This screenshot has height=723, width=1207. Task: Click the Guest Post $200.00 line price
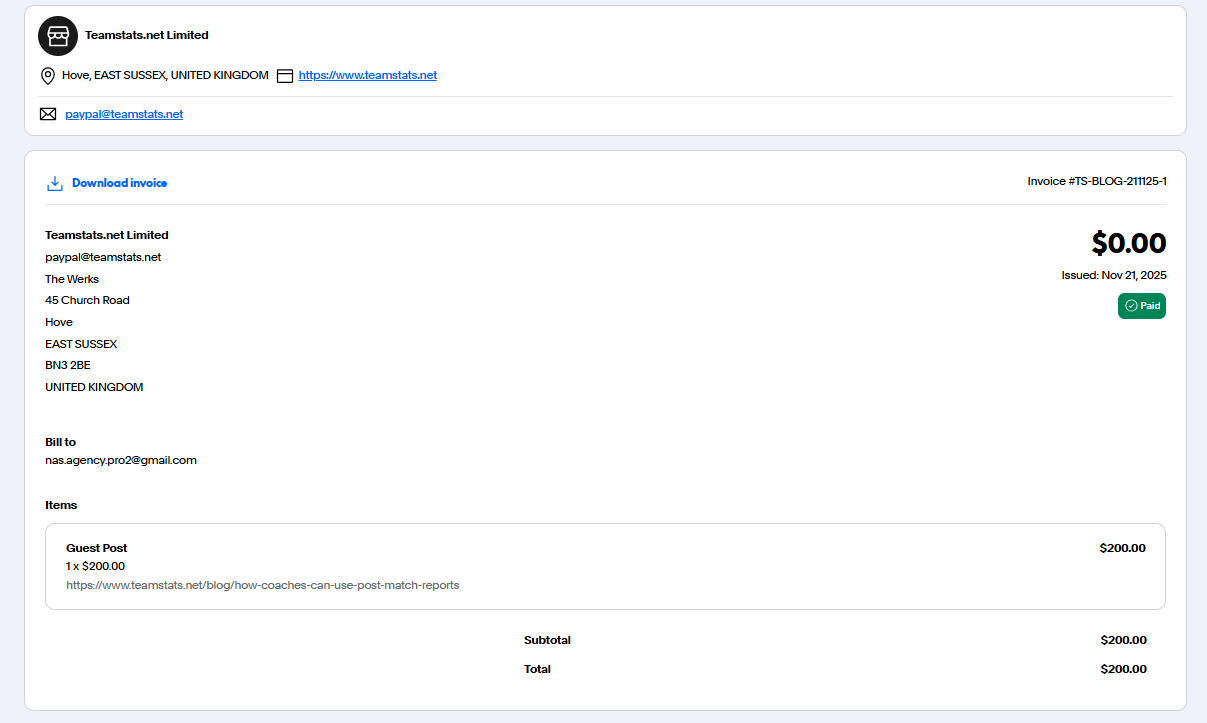[1123, 548]
